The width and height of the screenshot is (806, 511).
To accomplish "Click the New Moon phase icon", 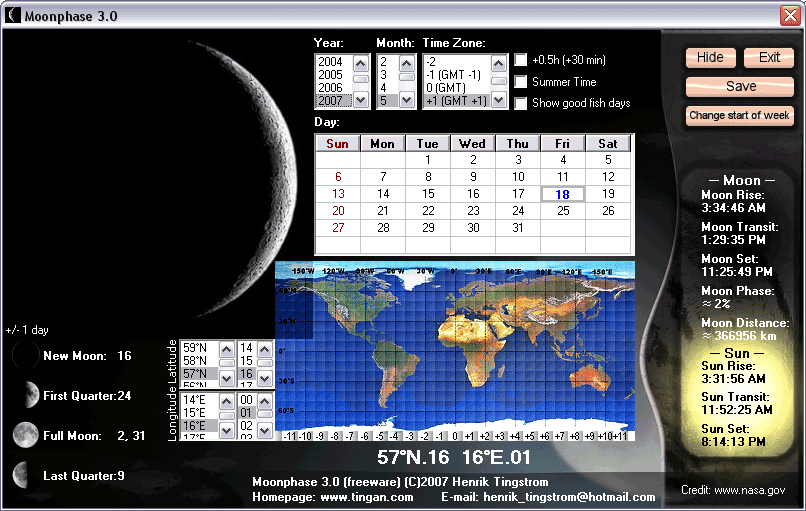I will [25, 356].
